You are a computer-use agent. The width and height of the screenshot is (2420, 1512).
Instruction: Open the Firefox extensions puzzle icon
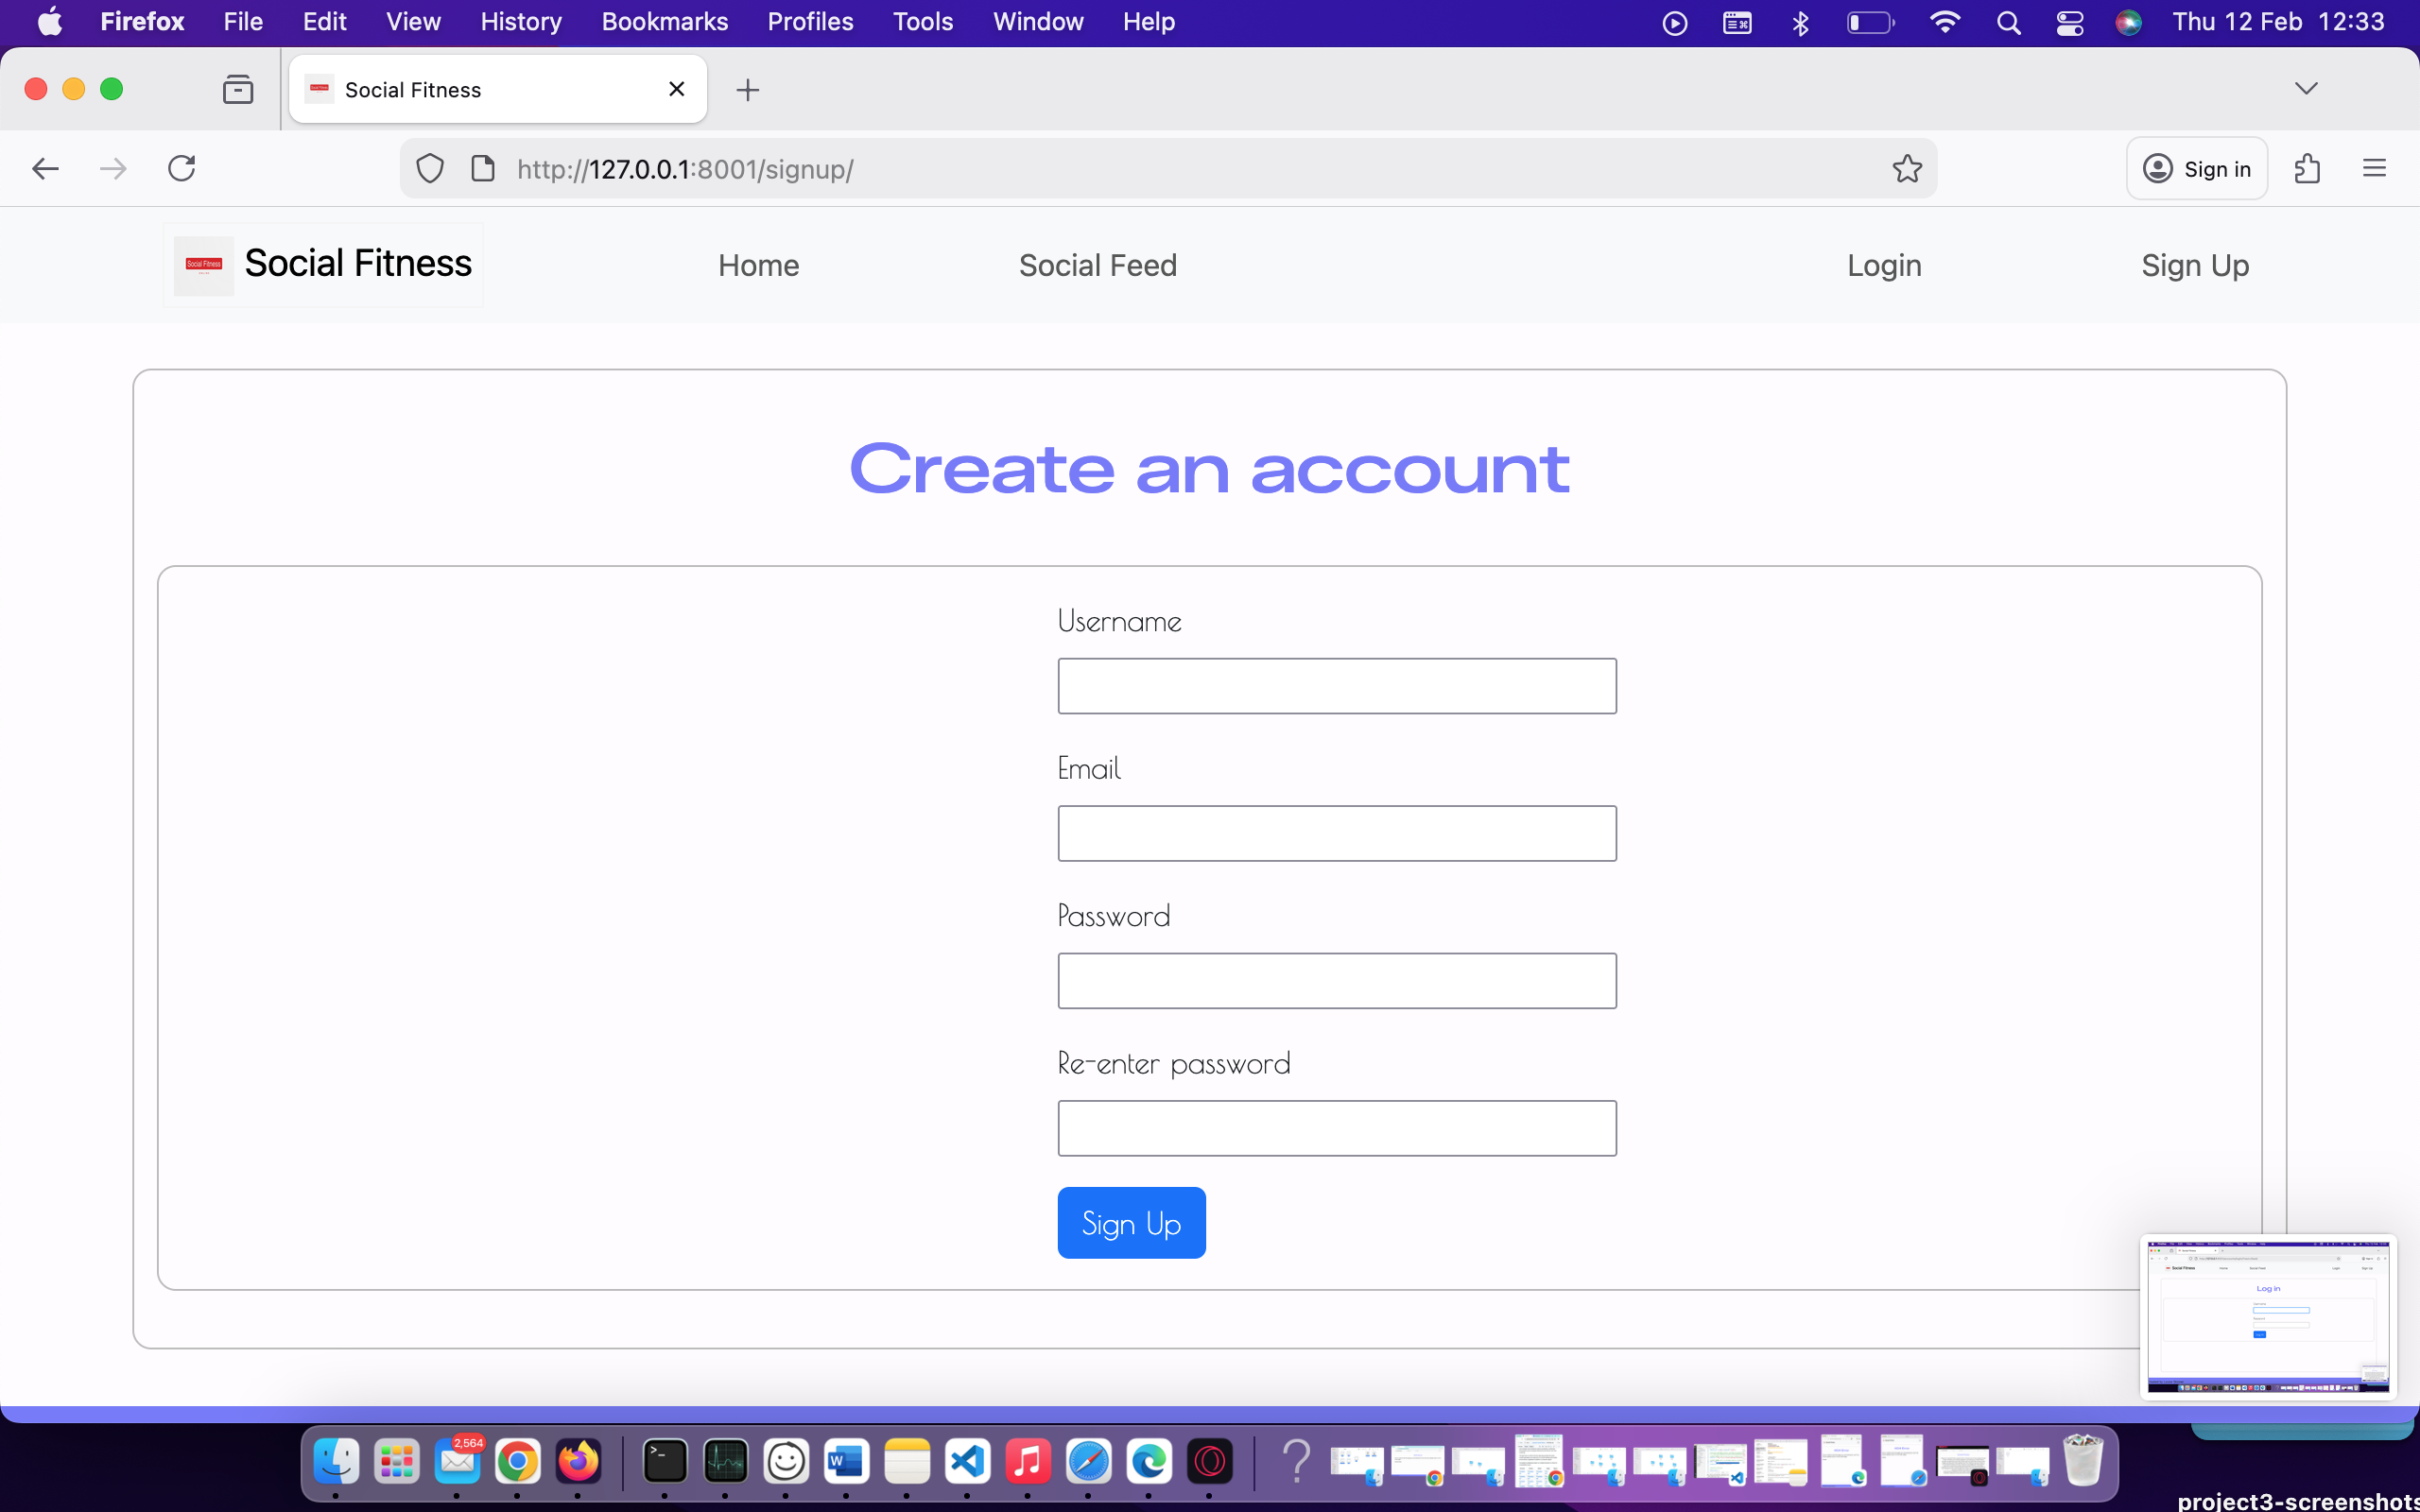(2309, 168)
